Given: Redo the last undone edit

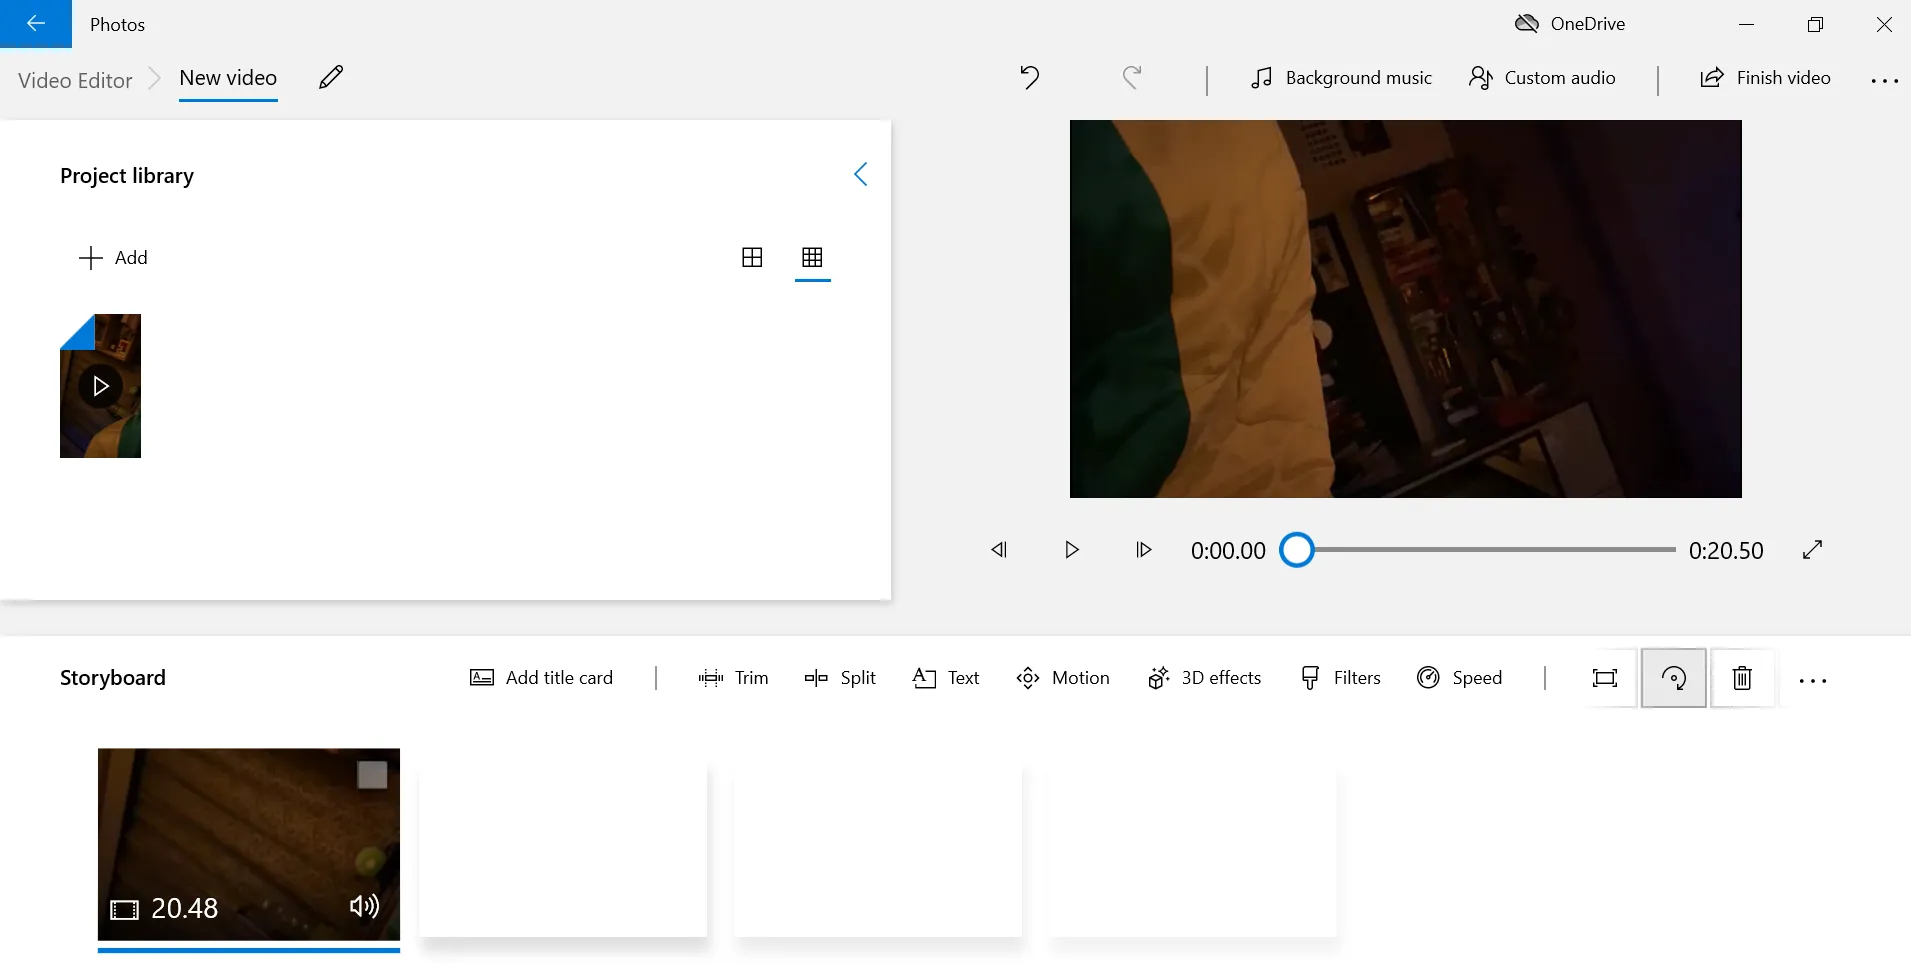Looking at the screenshot, I should 1131,78.
